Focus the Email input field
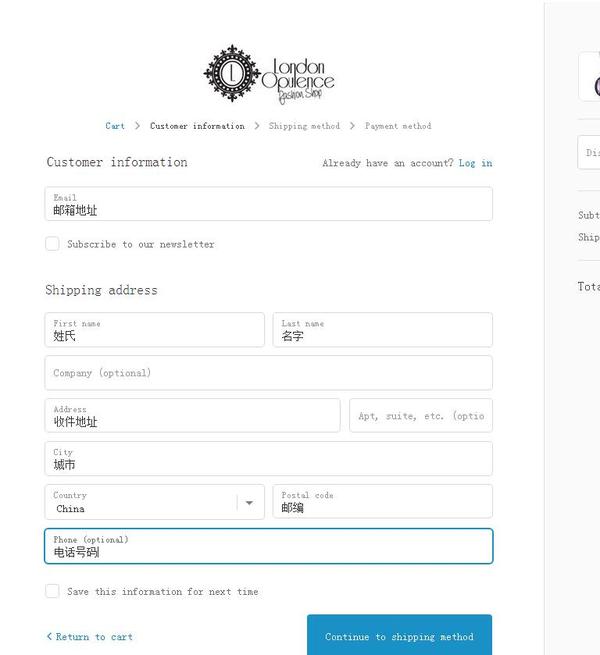Image resolution: width=600 pixels, height=655 pixels. point(268,204)
